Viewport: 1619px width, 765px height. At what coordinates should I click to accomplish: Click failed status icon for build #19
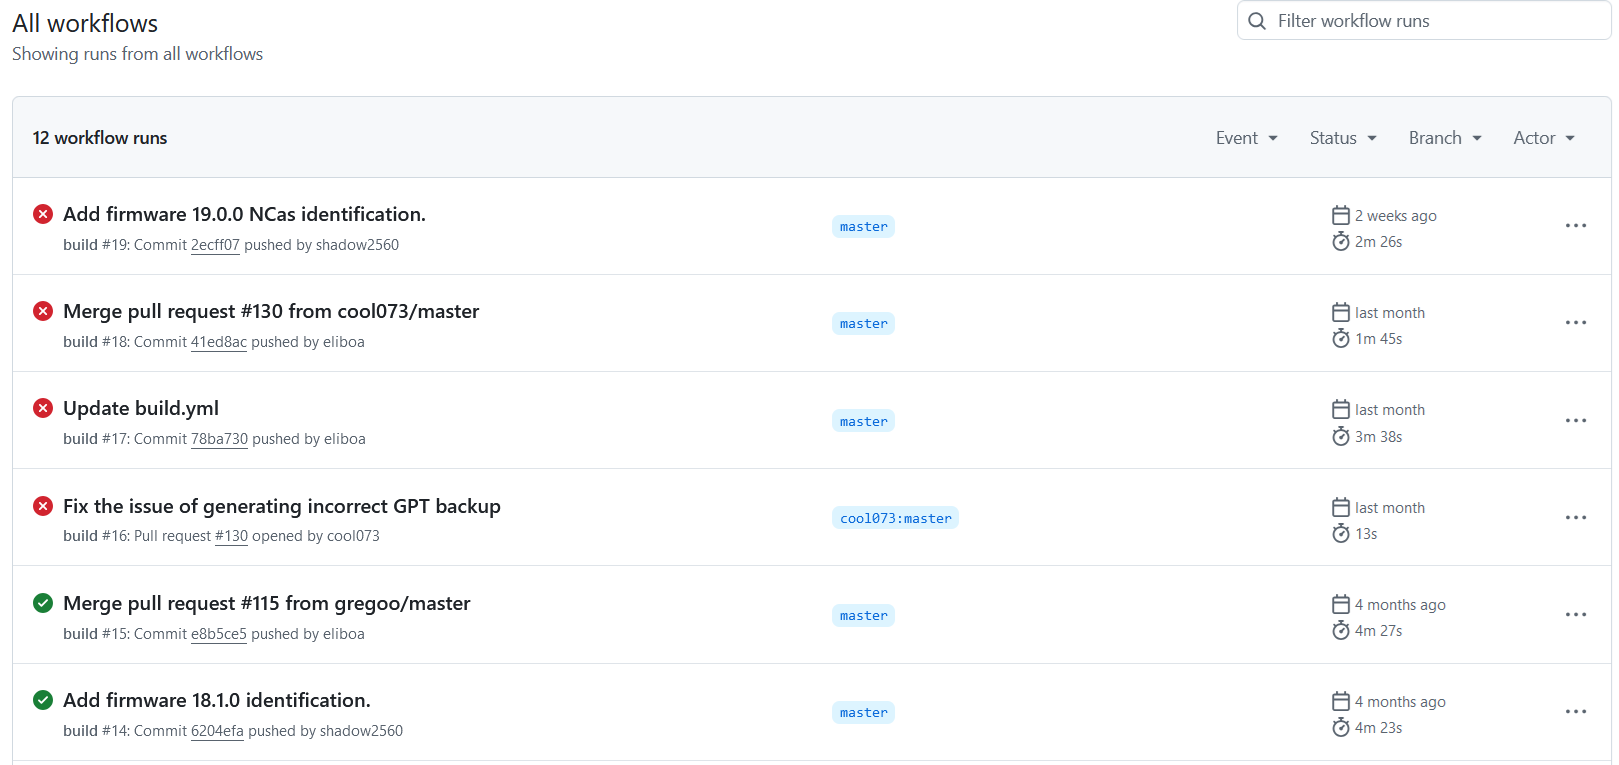43,214
